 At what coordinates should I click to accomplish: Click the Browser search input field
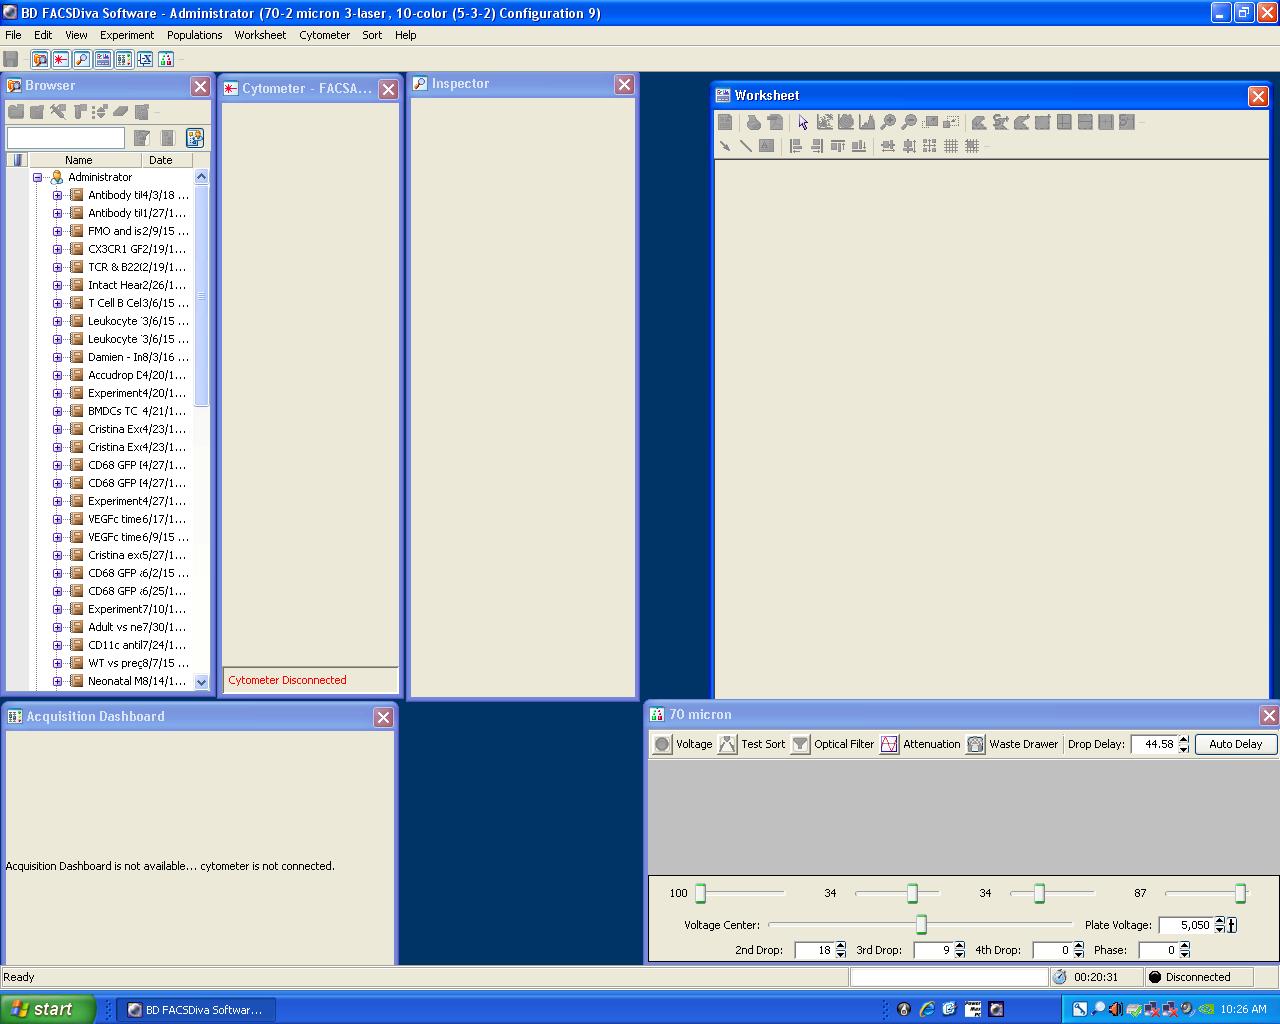[x=66, y=138]
